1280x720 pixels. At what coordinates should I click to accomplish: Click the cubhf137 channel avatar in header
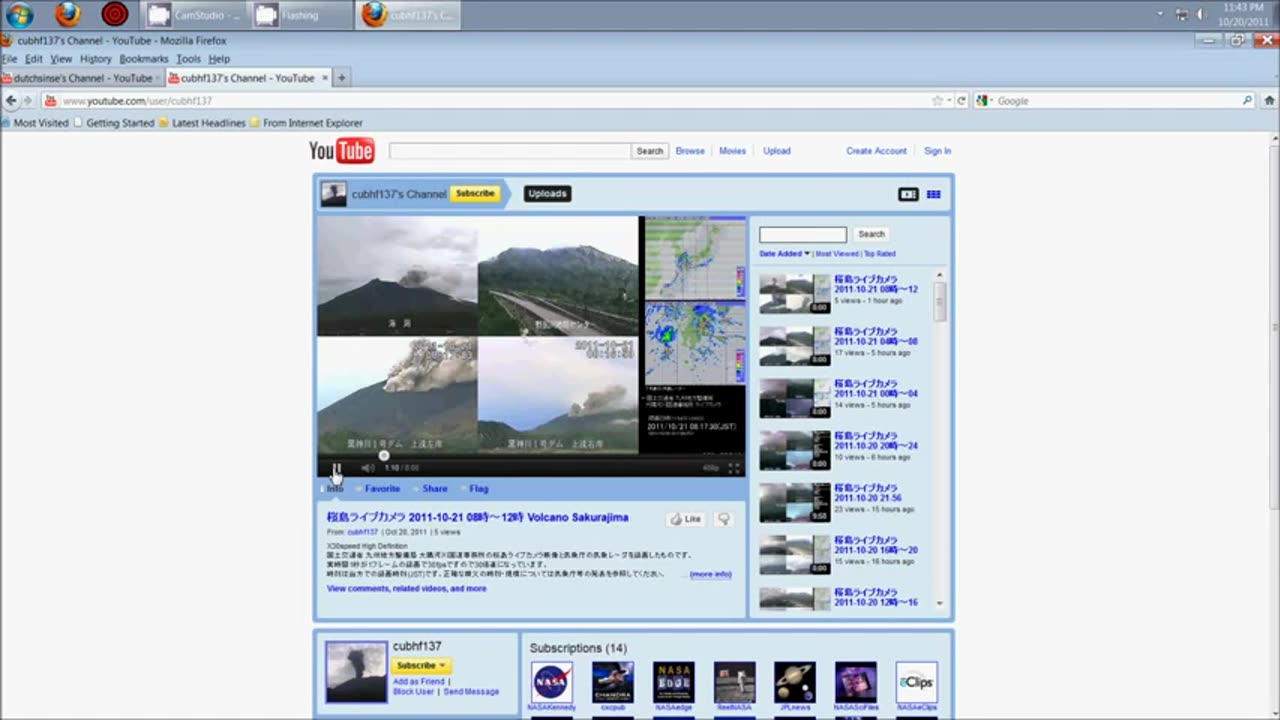pos(333,194)
